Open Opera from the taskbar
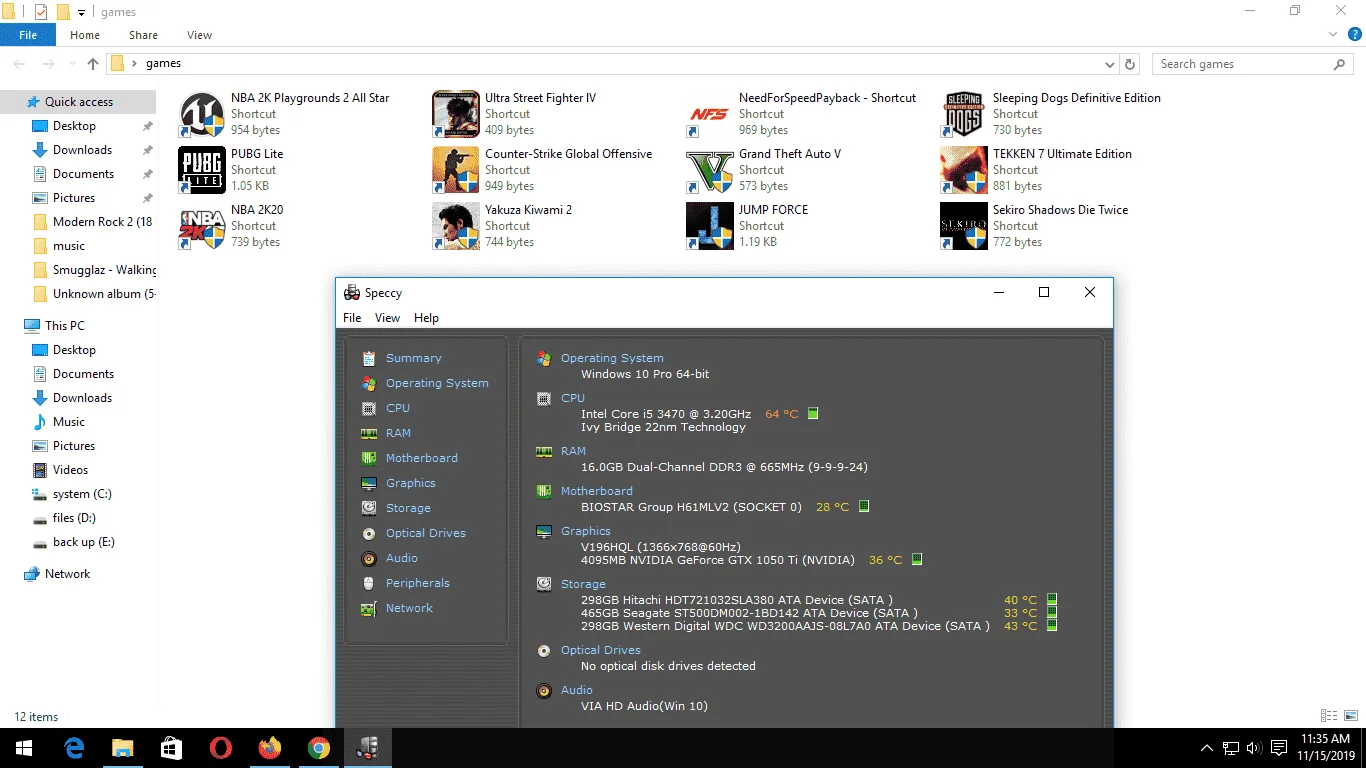Screen dimensions: 1366x768 tap(221, 748)
